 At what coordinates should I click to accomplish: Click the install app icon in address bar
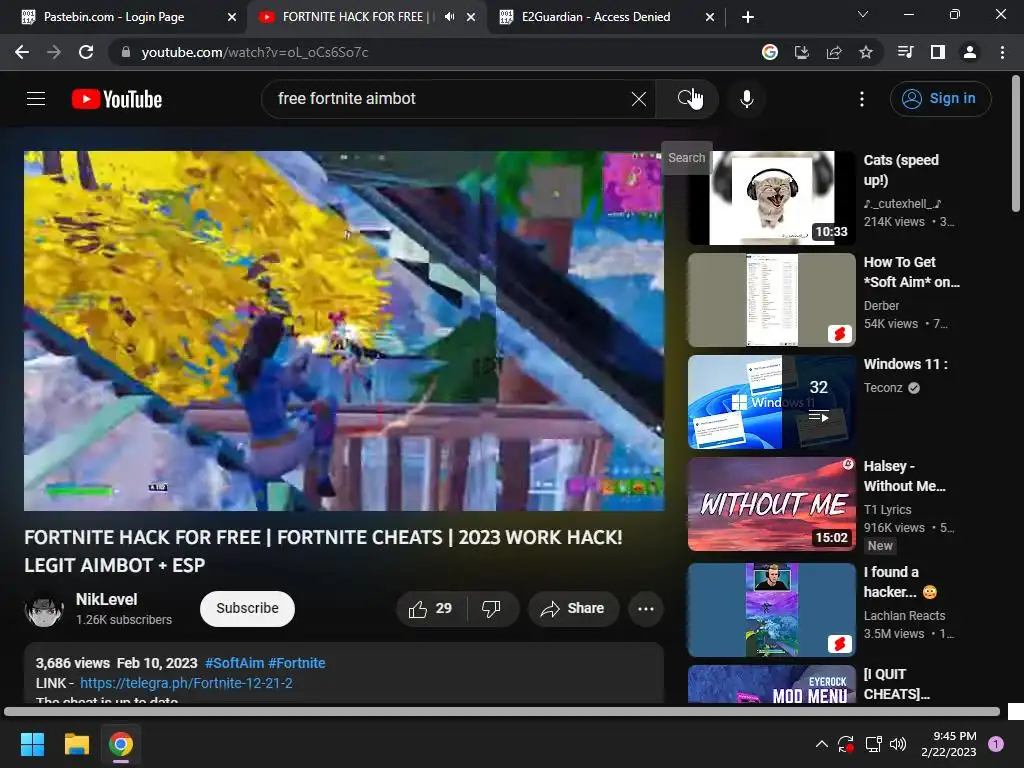click(801, 52)
